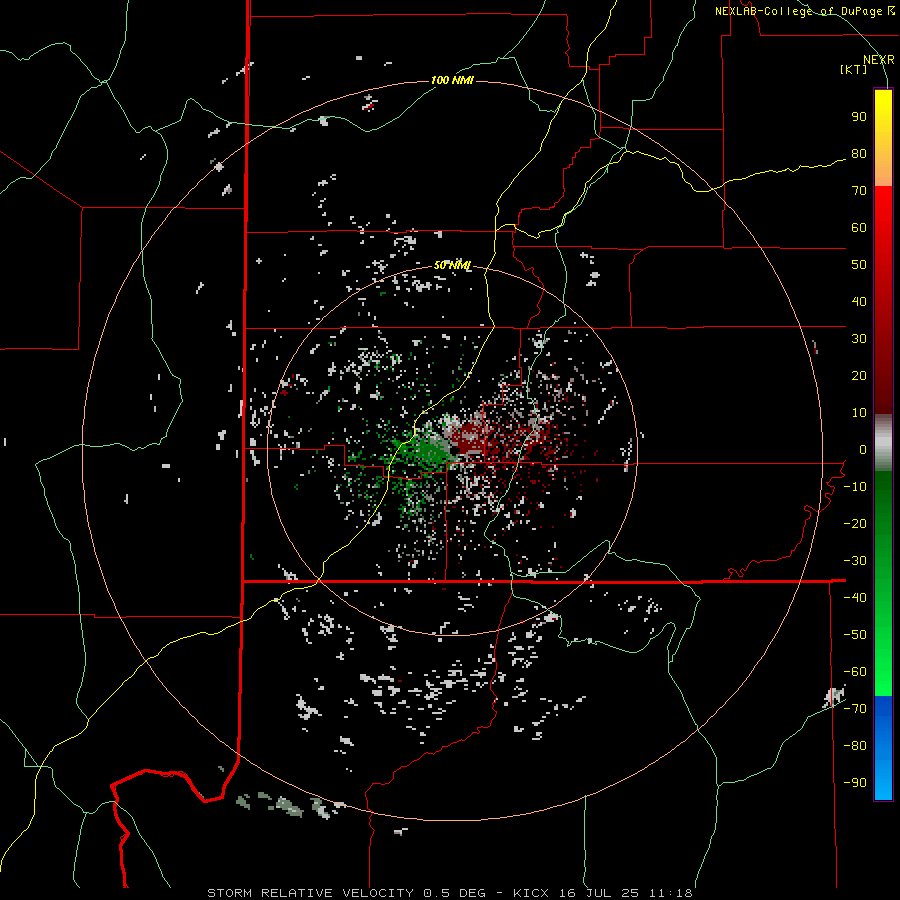
Task: Click the gray zero-velocity segment of the color bar
Action: pyautogui.click(x=883, y=443)
